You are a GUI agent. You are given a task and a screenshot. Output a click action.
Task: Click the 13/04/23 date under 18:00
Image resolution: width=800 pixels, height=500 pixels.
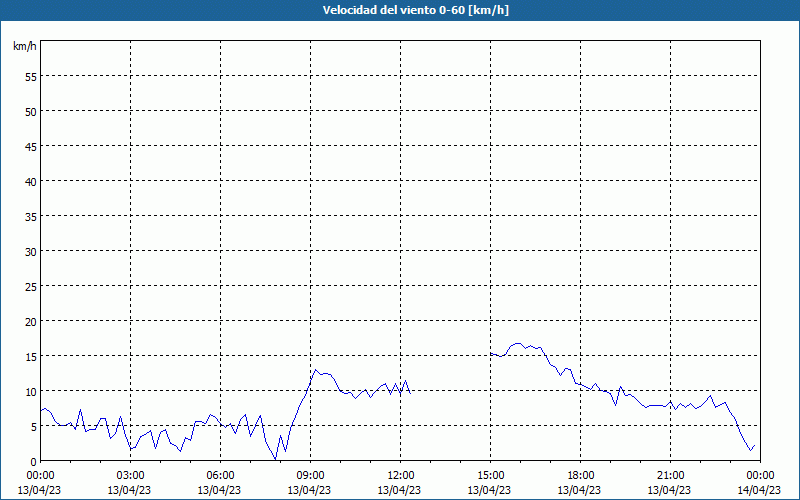pos(580,490)
